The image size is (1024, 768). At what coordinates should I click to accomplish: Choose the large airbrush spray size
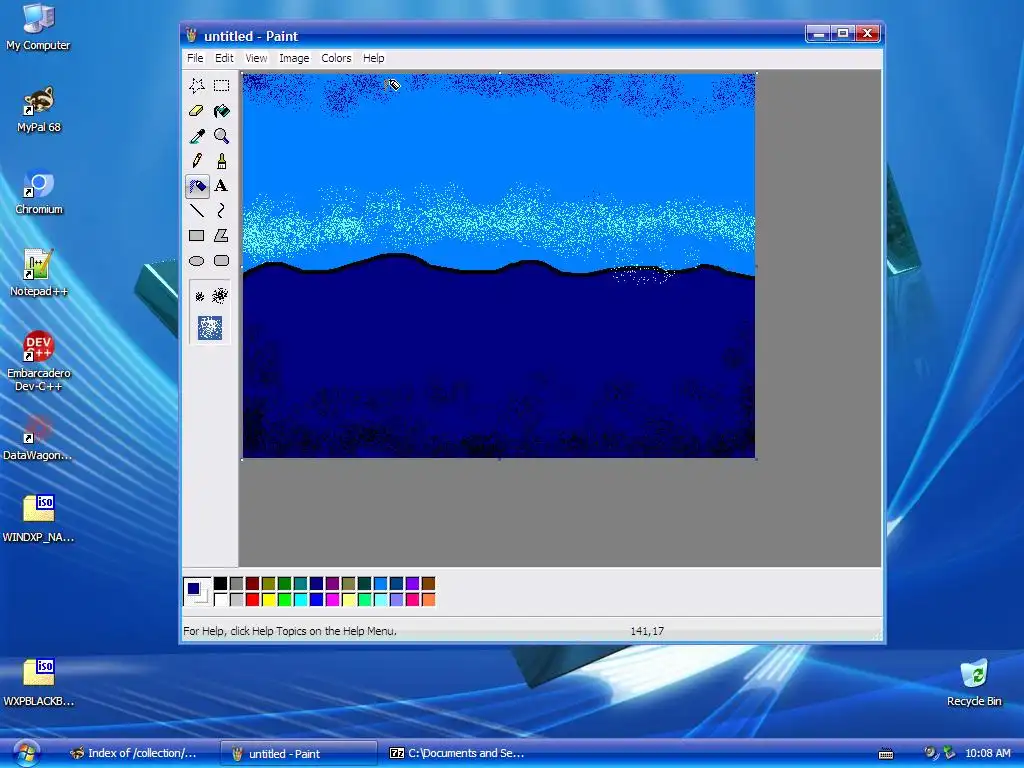[x=210, y=328]
